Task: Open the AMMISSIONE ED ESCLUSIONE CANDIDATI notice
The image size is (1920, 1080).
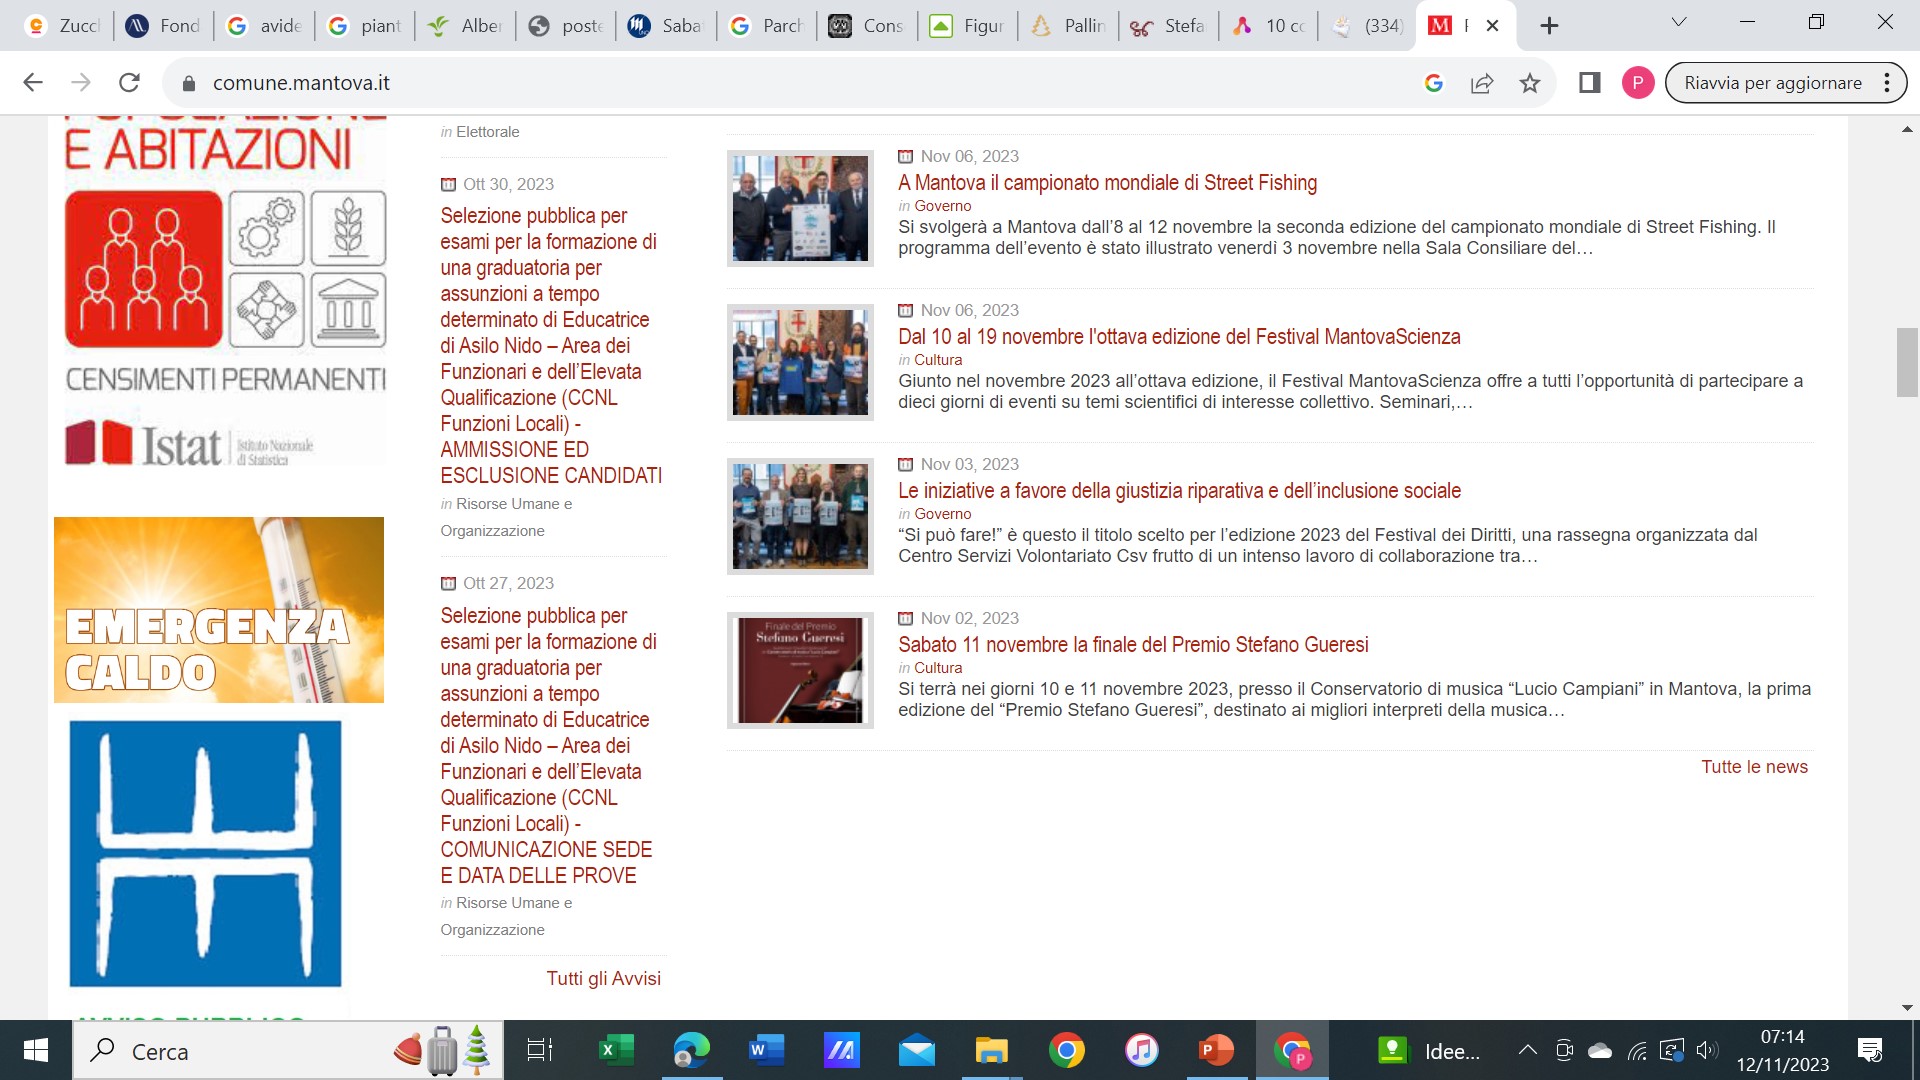Action: pyautogui.click(x=551, y=346)
